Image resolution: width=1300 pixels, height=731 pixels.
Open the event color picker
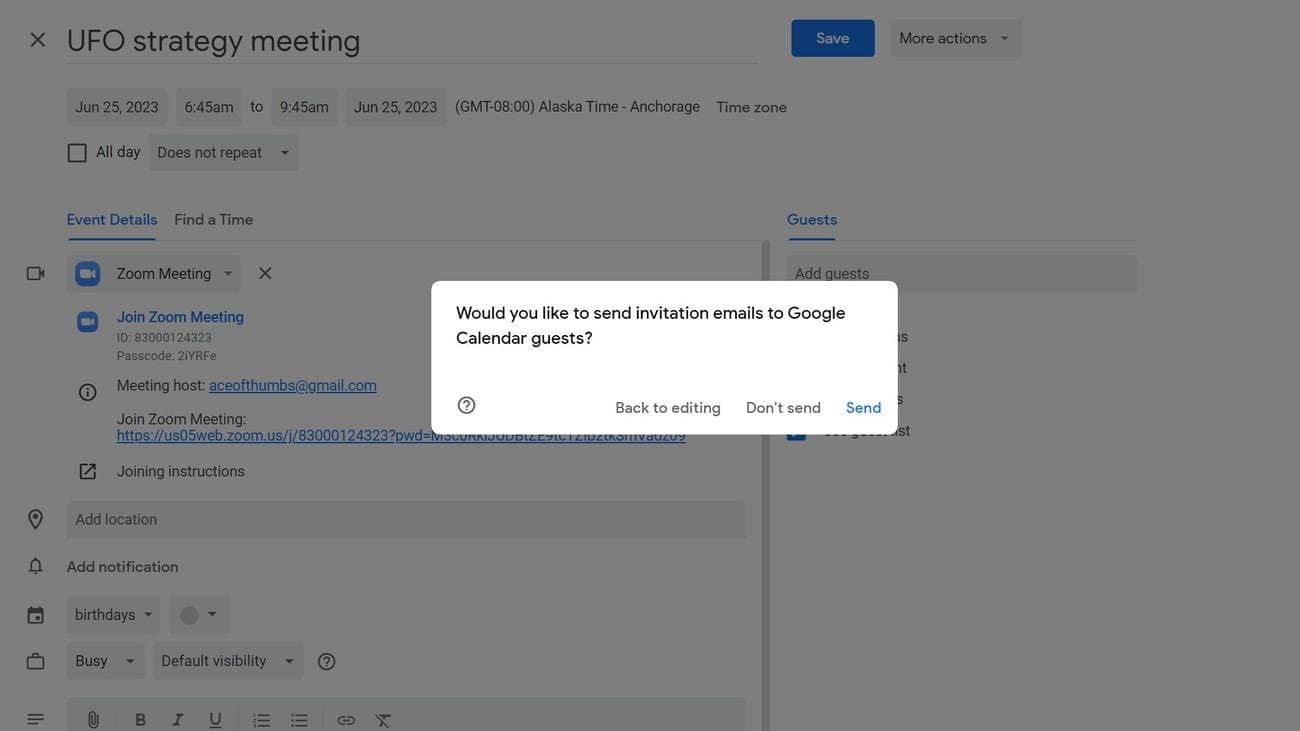(x=199, y=615)
